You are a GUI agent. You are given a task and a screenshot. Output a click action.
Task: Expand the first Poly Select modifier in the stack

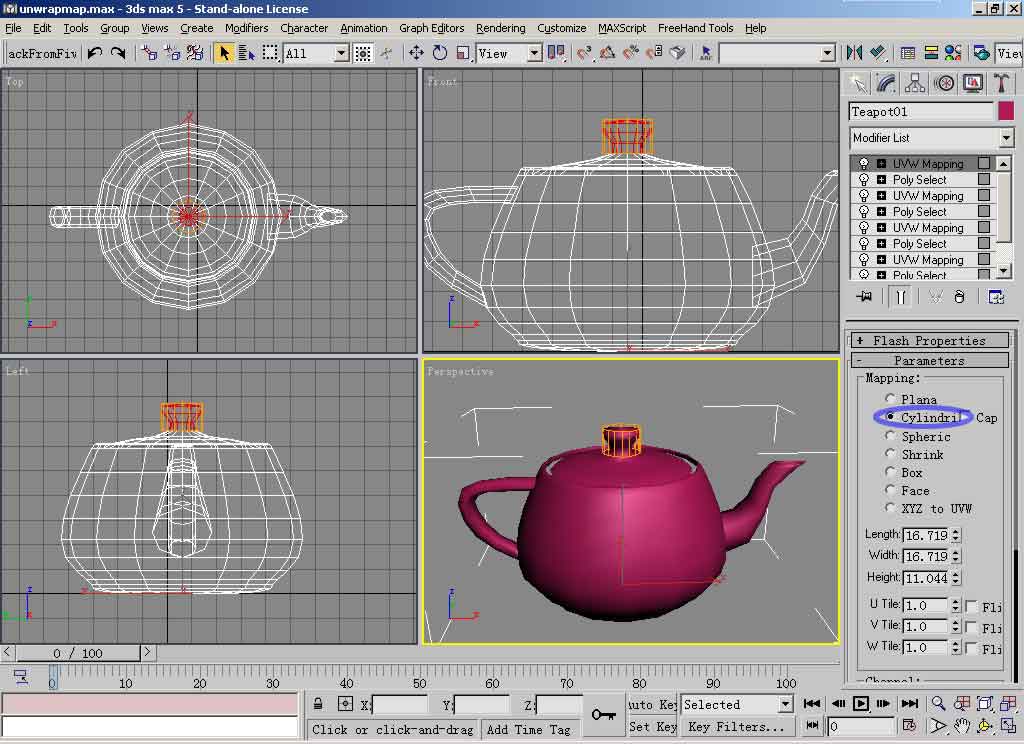[x=881, y=180]
